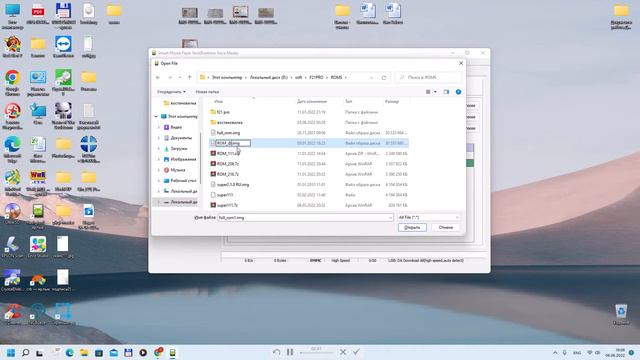Sort files by Размер column
640x360 pixels.
(392, 101)
